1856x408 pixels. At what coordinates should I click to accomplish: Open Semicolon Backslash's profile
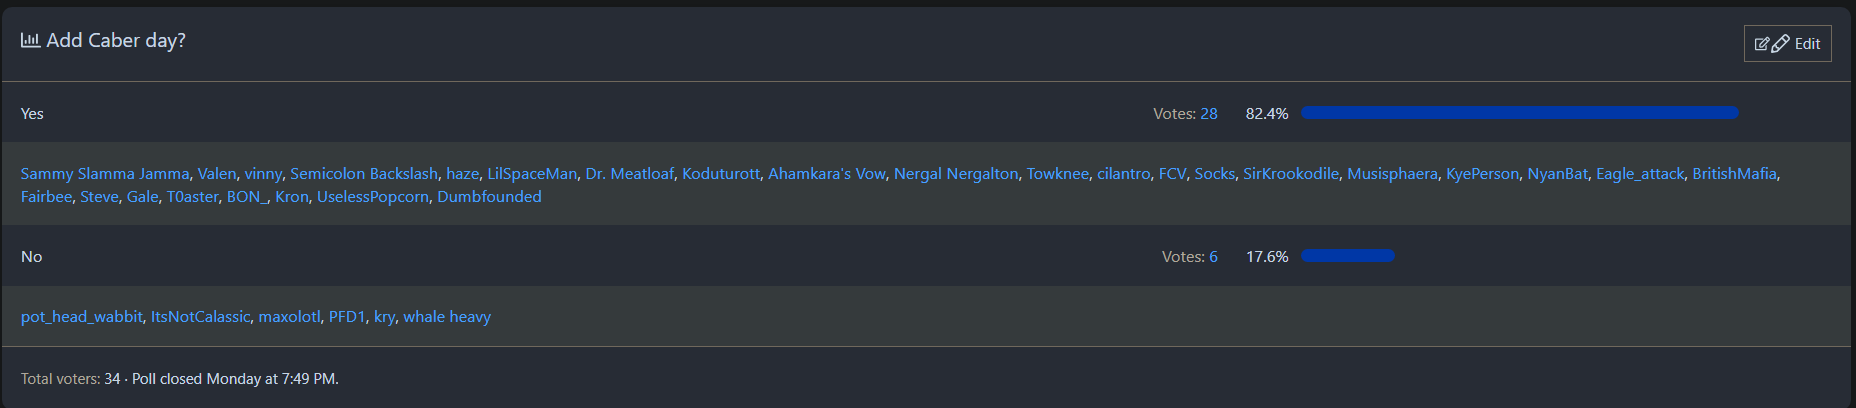tap(364, 174)
